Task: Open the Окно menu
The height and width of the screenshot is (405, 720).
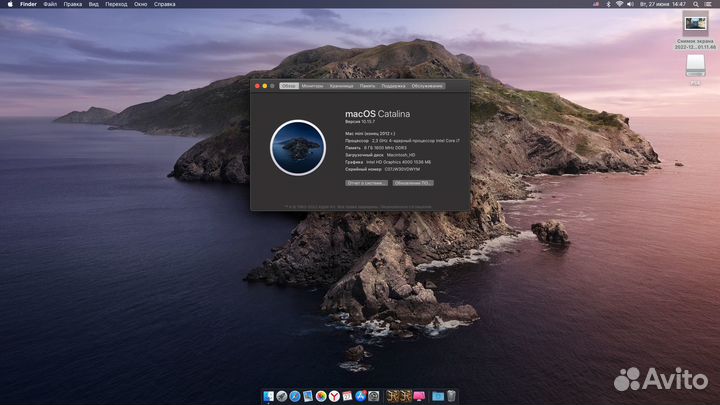Action: coord(141,4)
